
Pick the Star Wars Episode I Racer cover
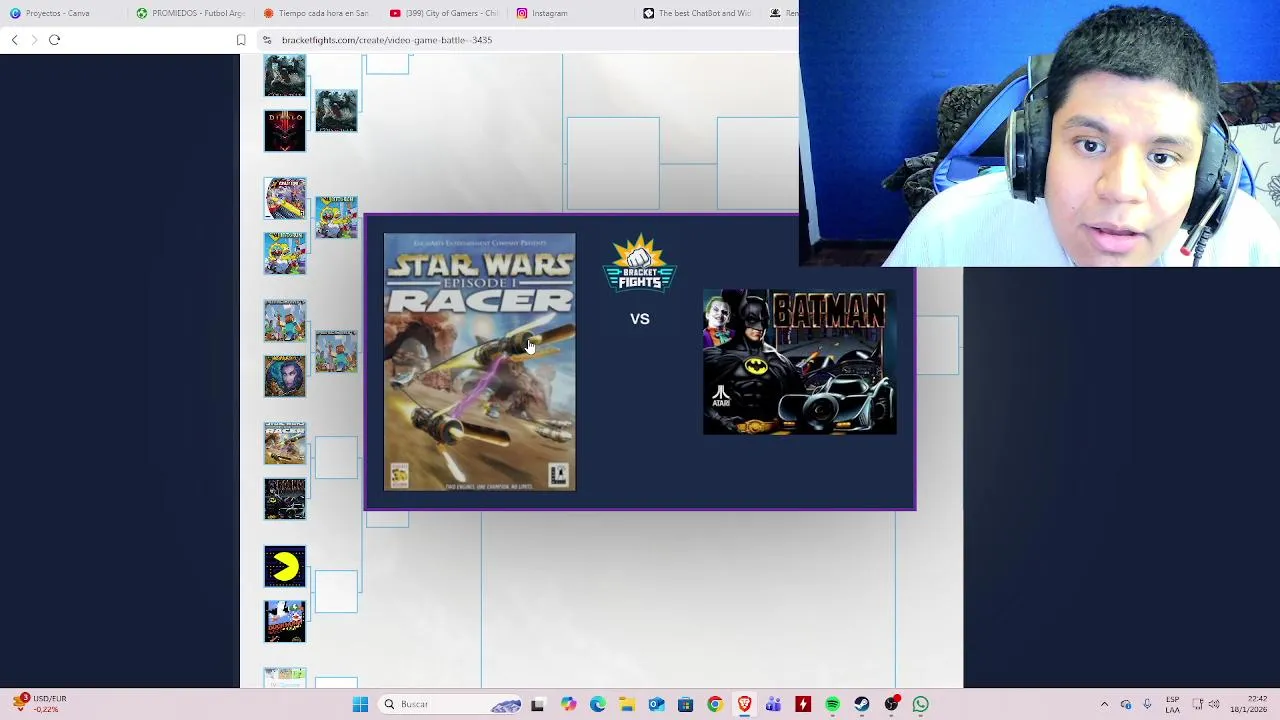479,362
